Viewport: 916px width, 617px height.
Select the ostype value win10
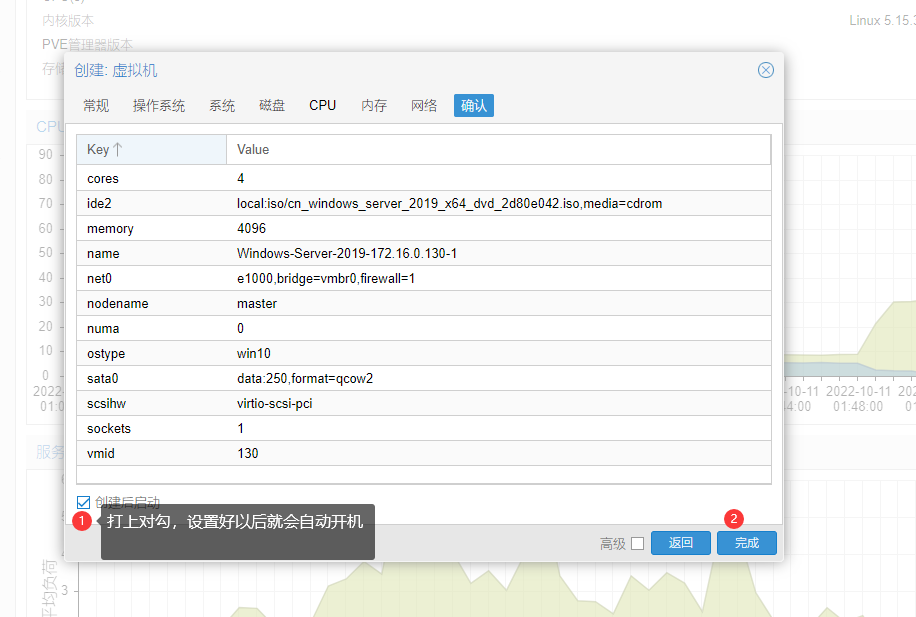coord(254,353)
